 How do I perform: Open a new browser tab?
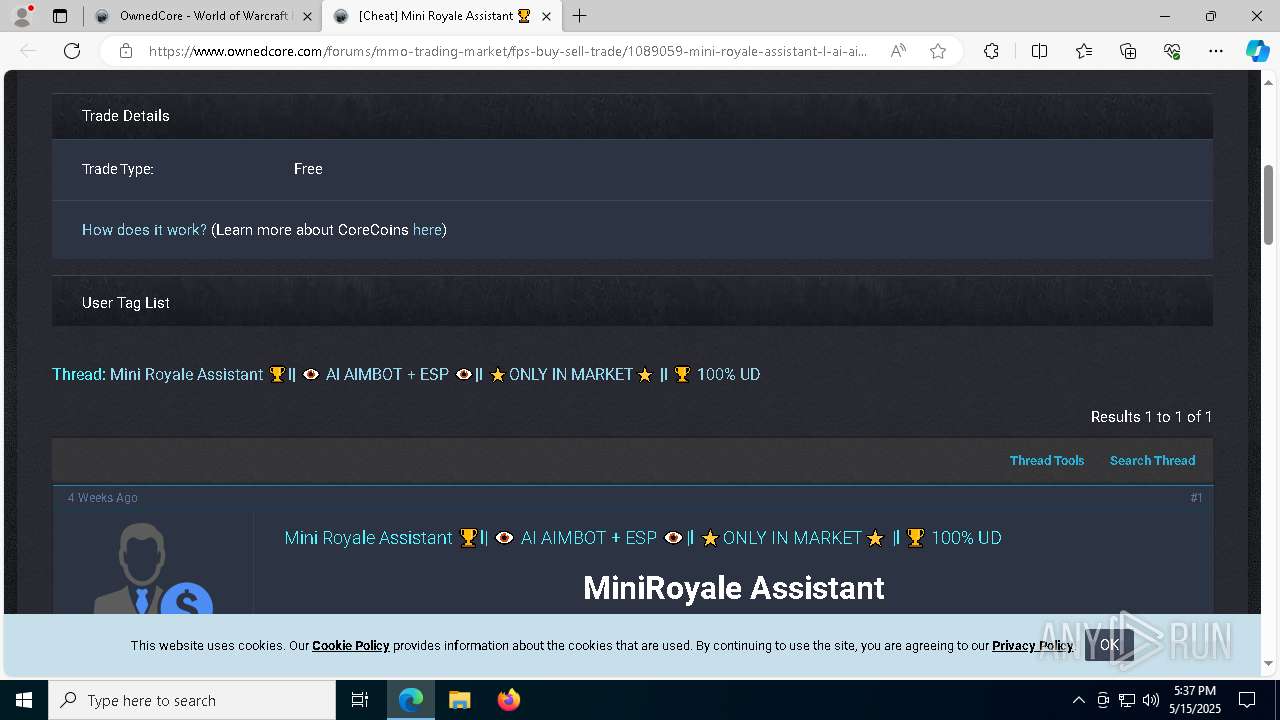click(x=580, y=16)
